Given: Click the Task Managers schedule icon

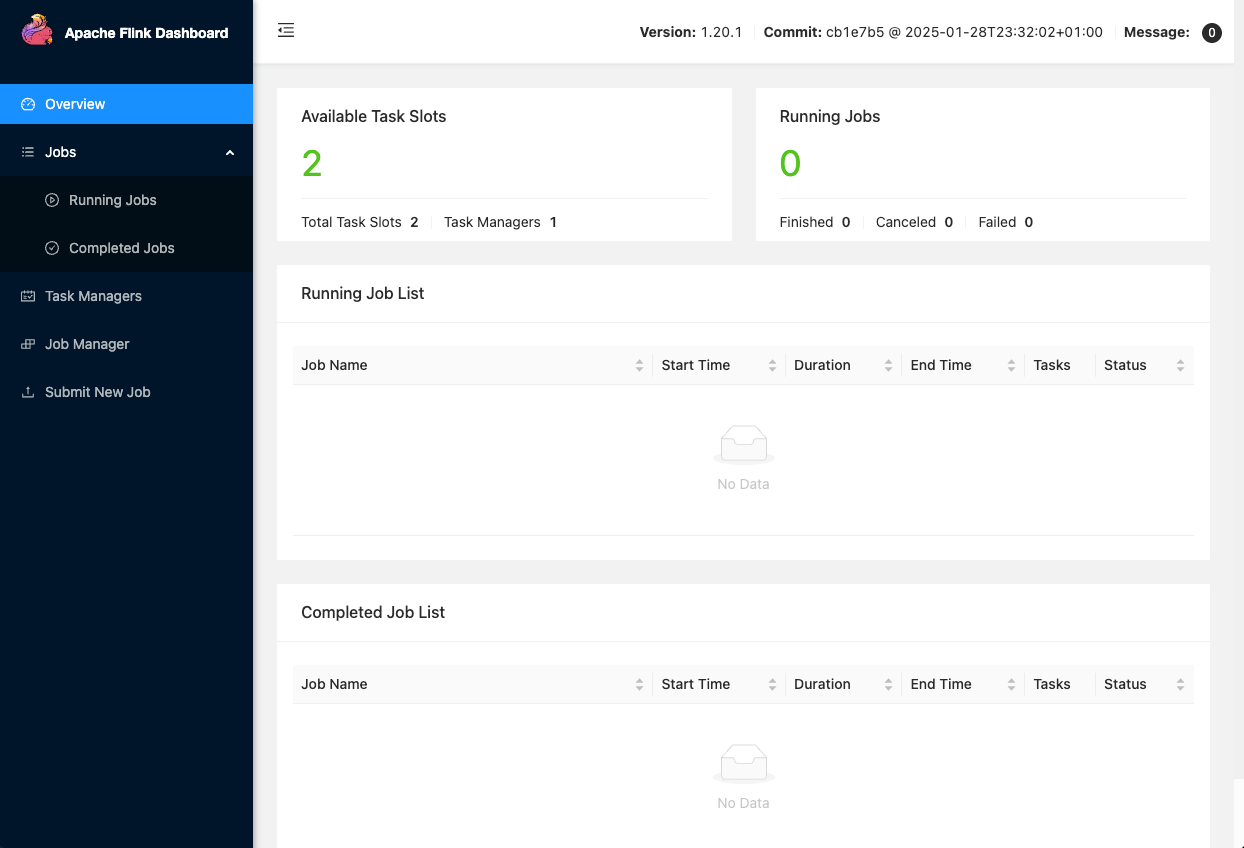Looking at the screenshot, I should coord(28,296).
